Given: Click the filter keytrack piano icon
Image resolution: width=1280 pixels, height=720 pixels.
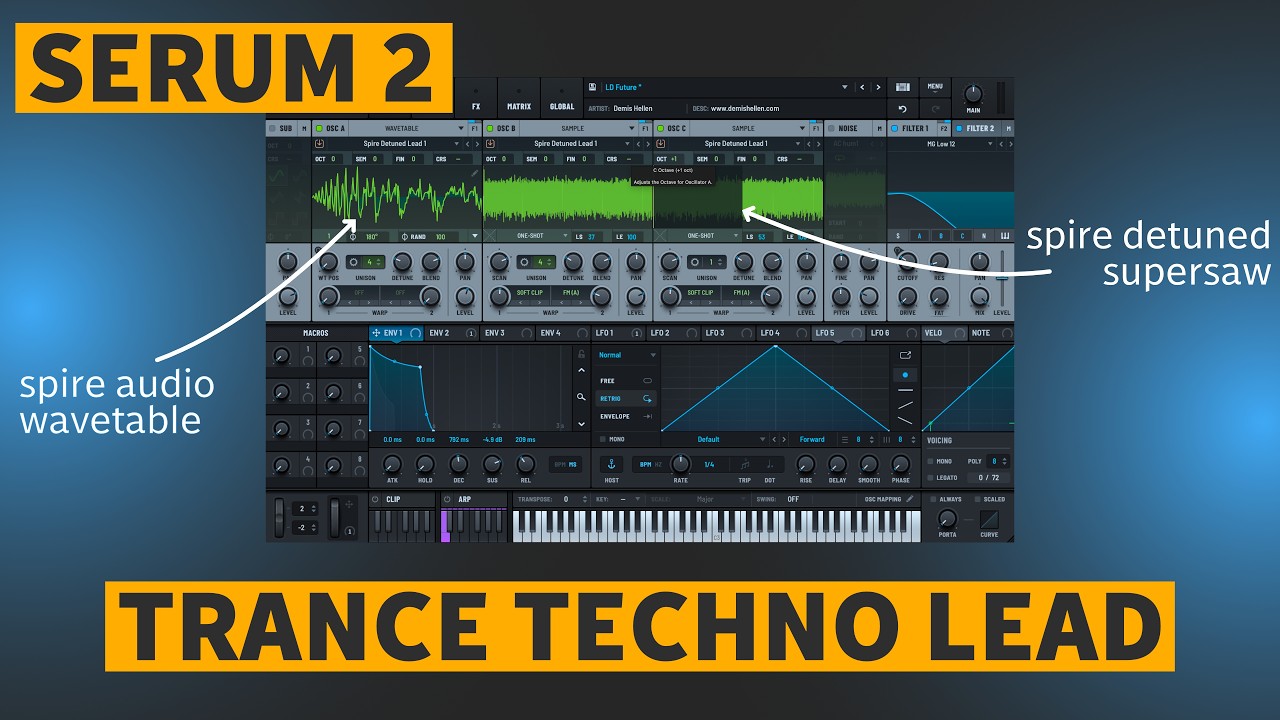Looking at the screenshot, I should [x=1005, y=236].
